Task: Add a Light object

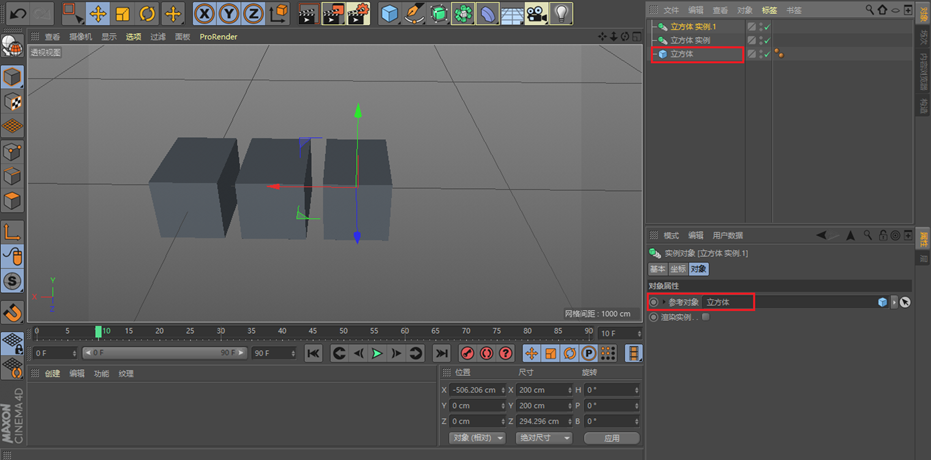Action: pyautogui.click(x=561, y=13)
